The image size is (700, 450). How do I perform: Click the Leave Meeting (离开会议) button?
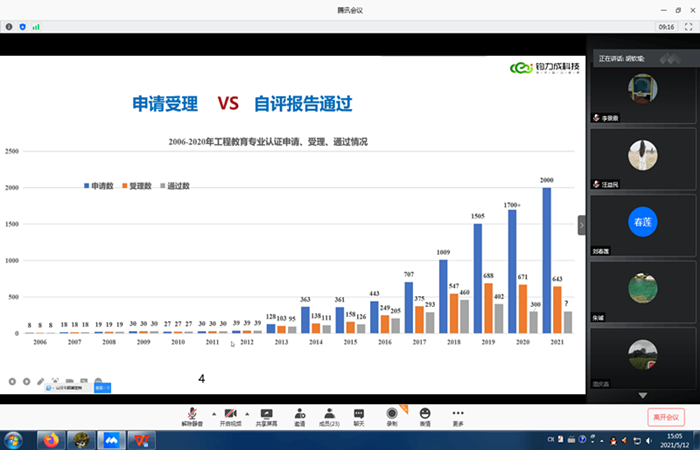pos(665,417)
